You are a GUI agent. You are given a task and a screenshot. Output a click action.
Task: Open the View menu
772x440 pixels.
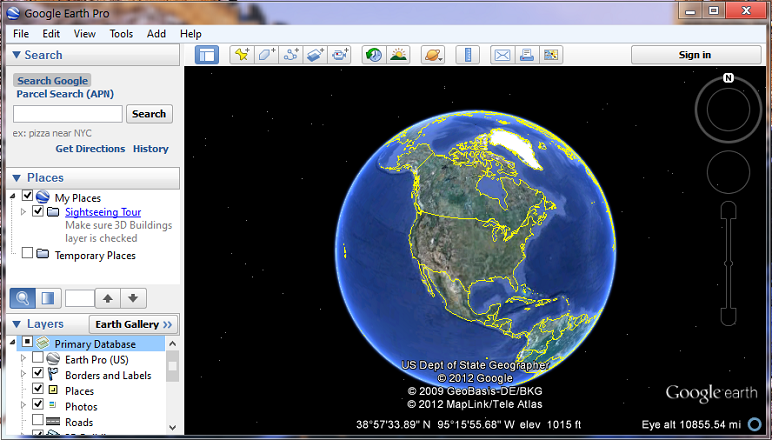click(84, 33)
